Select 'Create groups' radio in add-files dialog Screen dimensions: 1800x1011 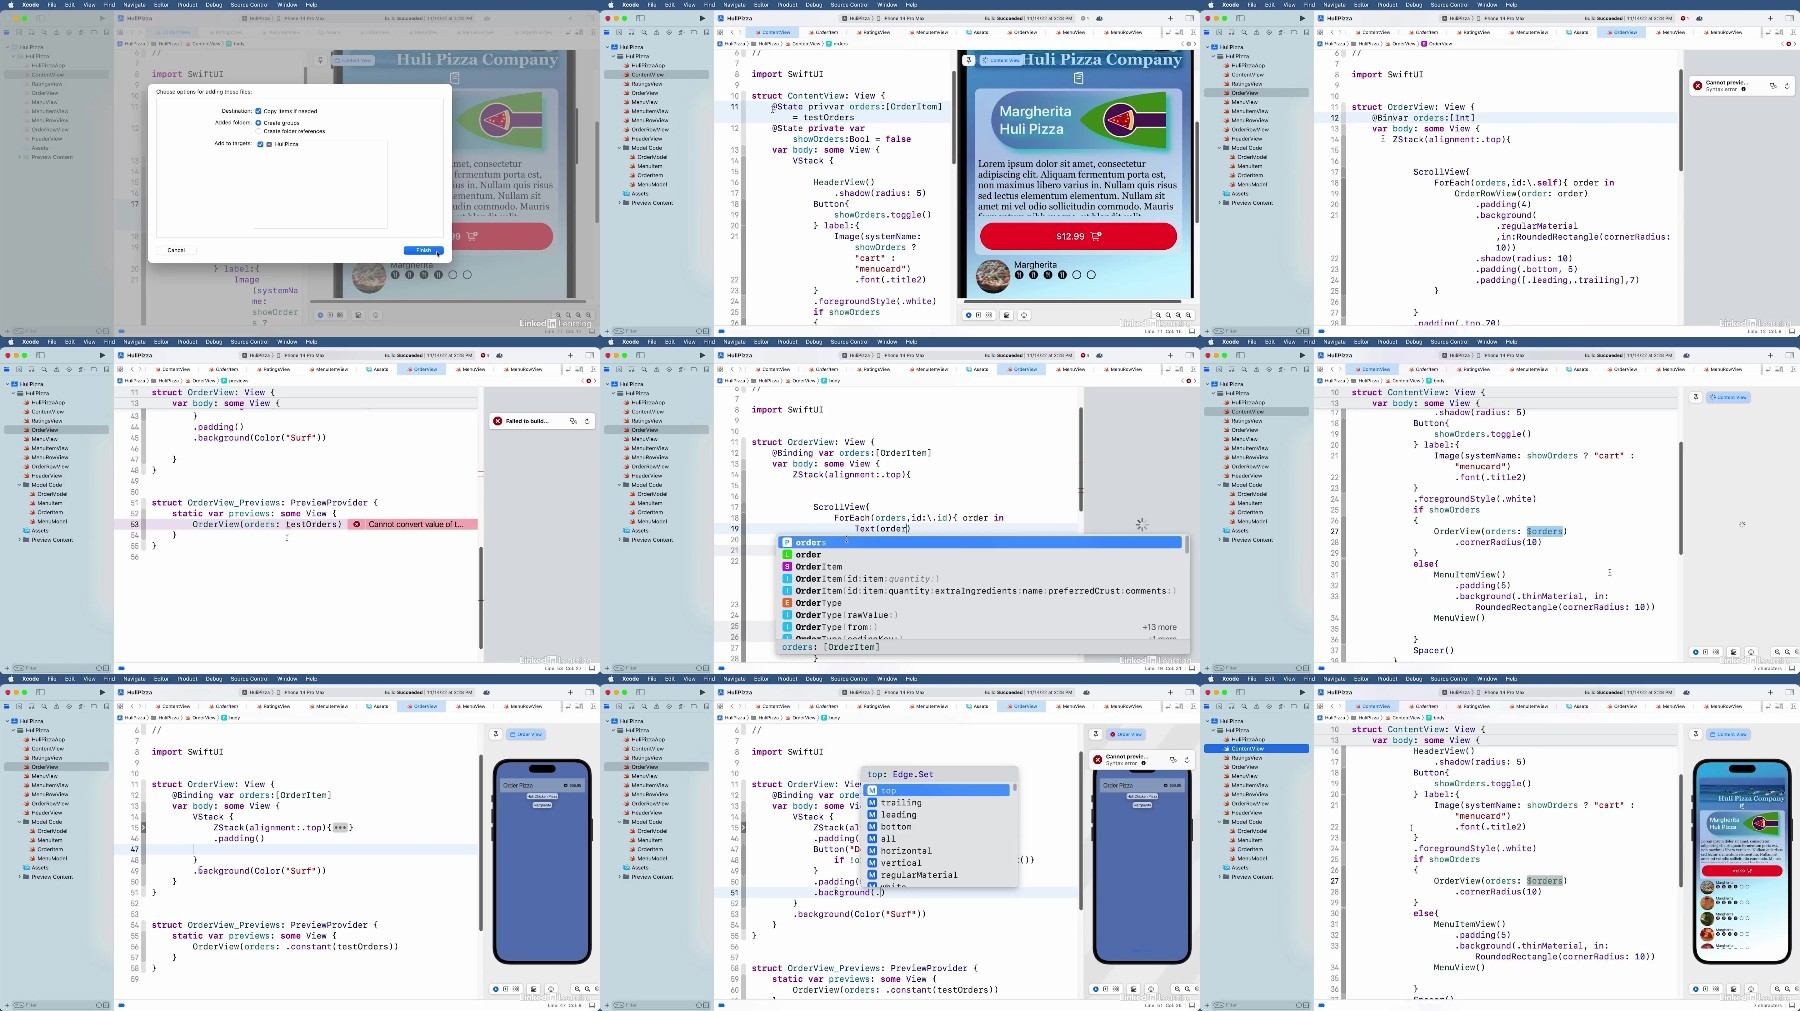[259, 123]
